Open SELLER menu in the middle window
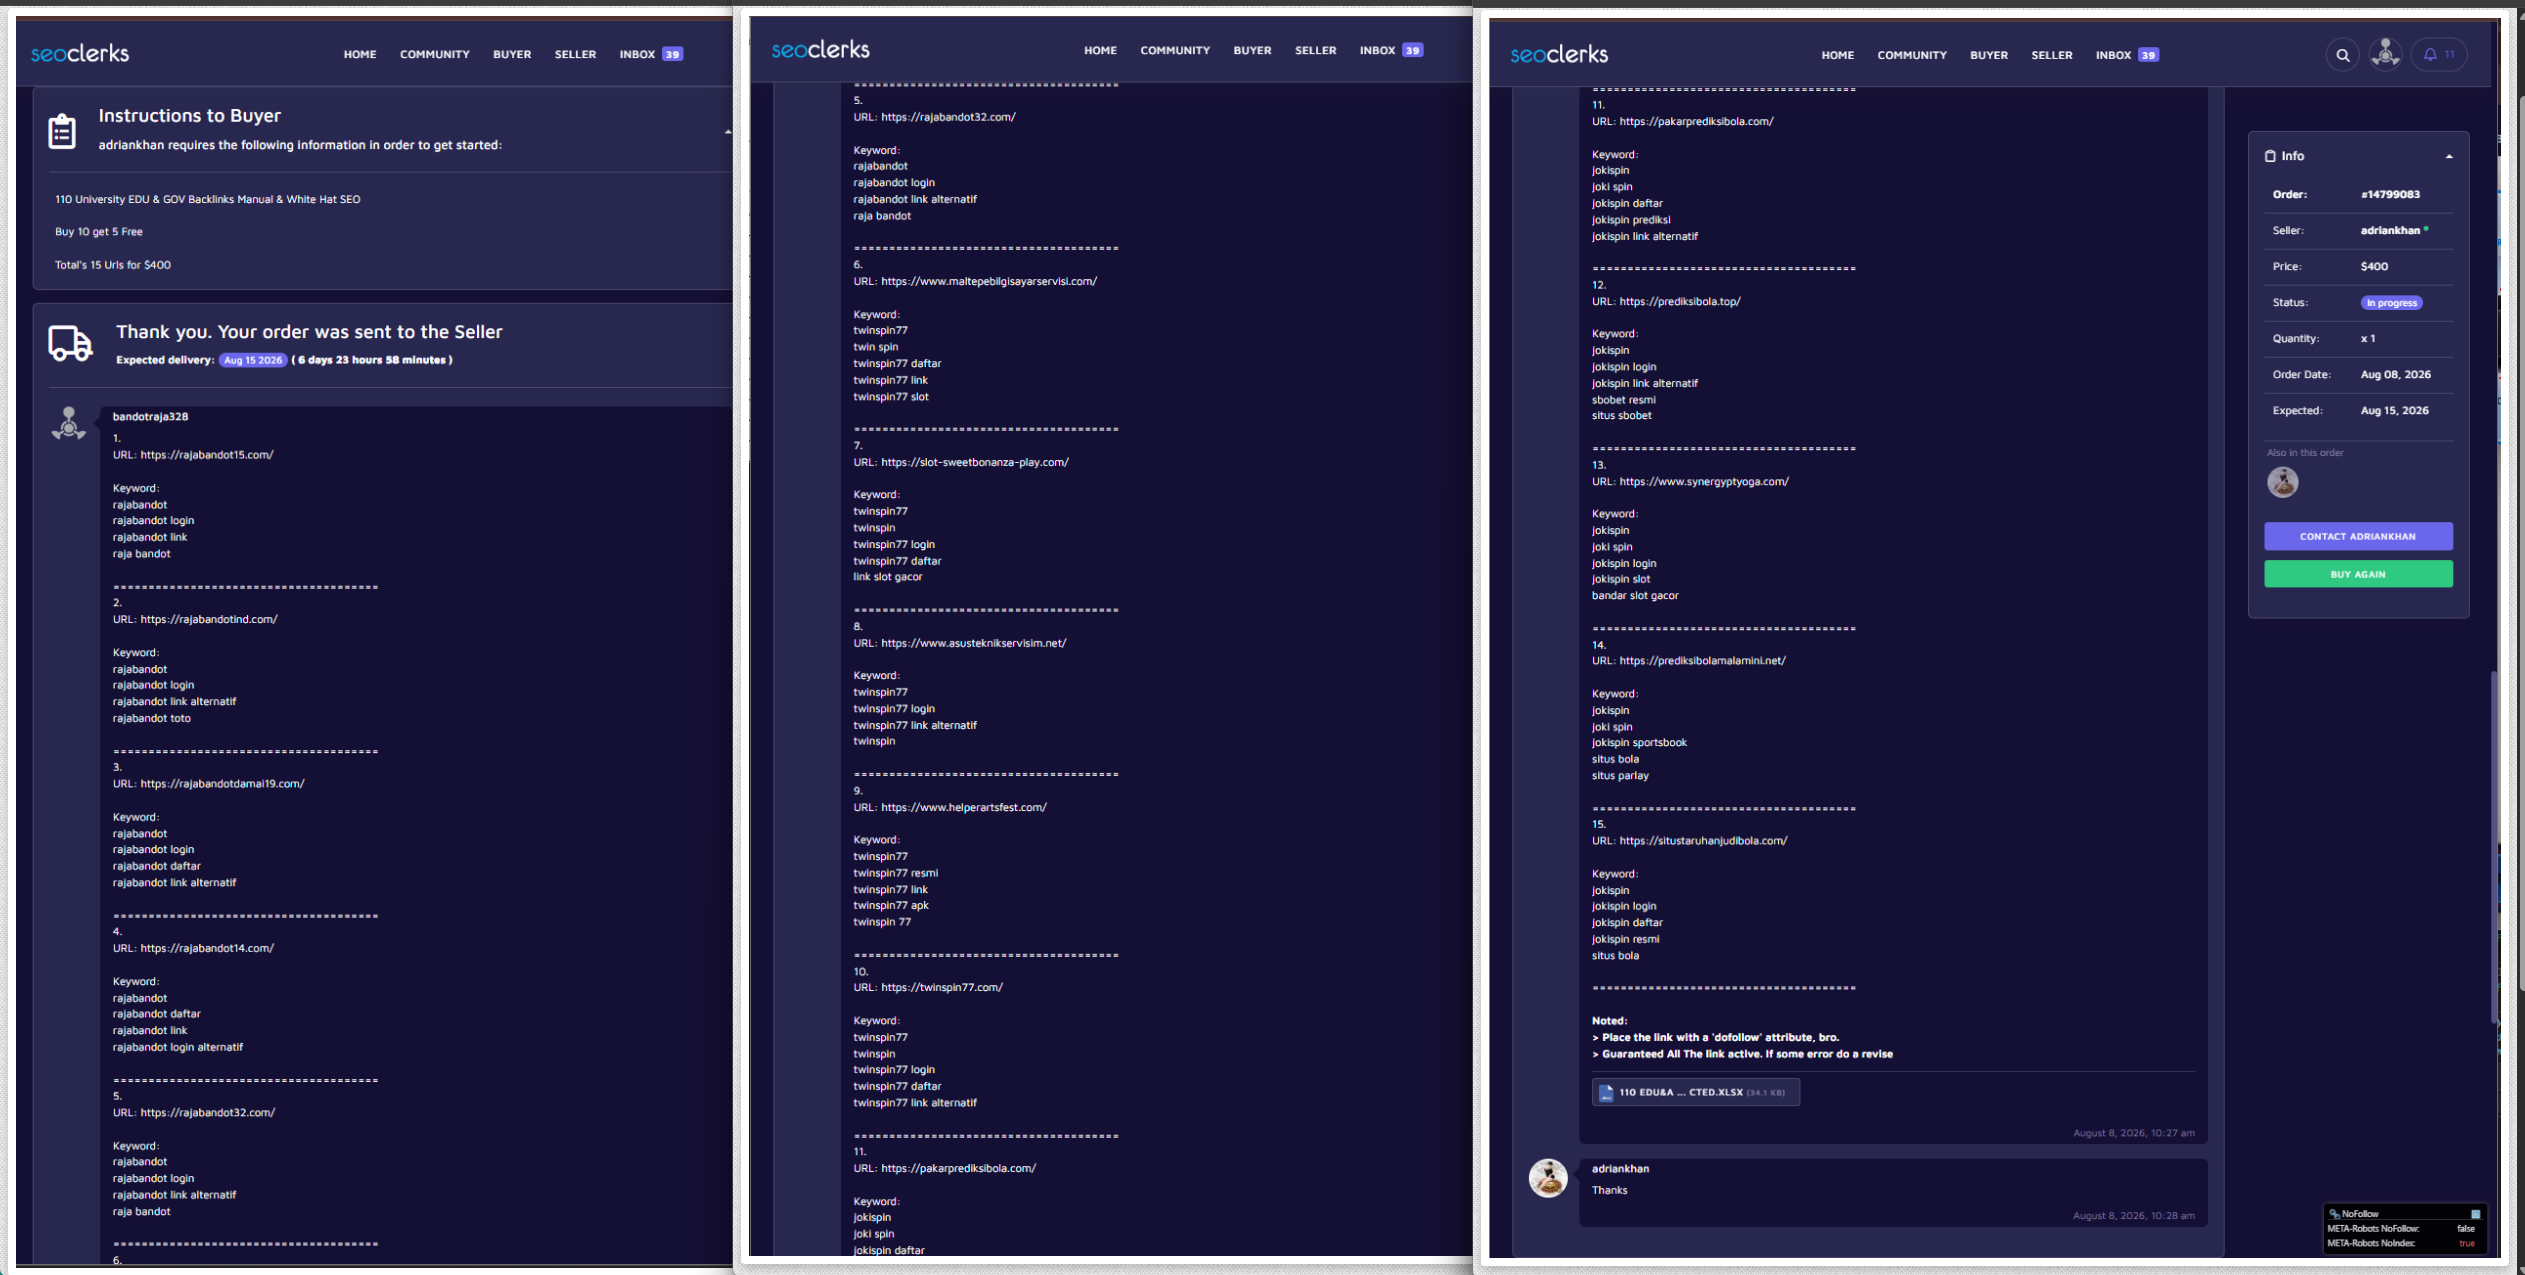Viewport: 2525px width, 1275px height. pyautogui.click(x=1315, y=51)
